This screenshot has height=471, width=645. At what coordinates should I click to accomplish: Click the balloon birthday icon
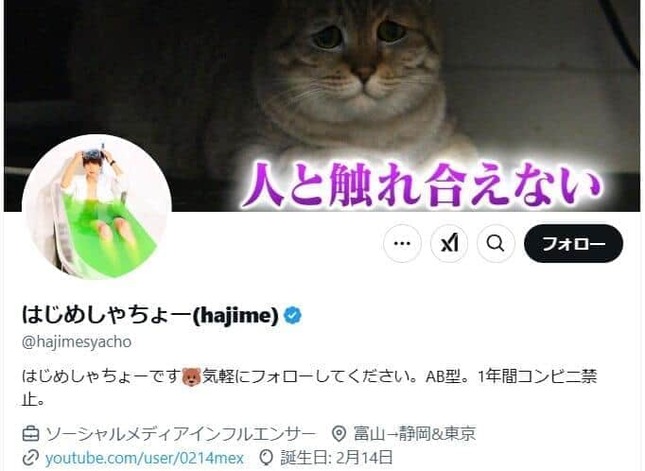266,458
